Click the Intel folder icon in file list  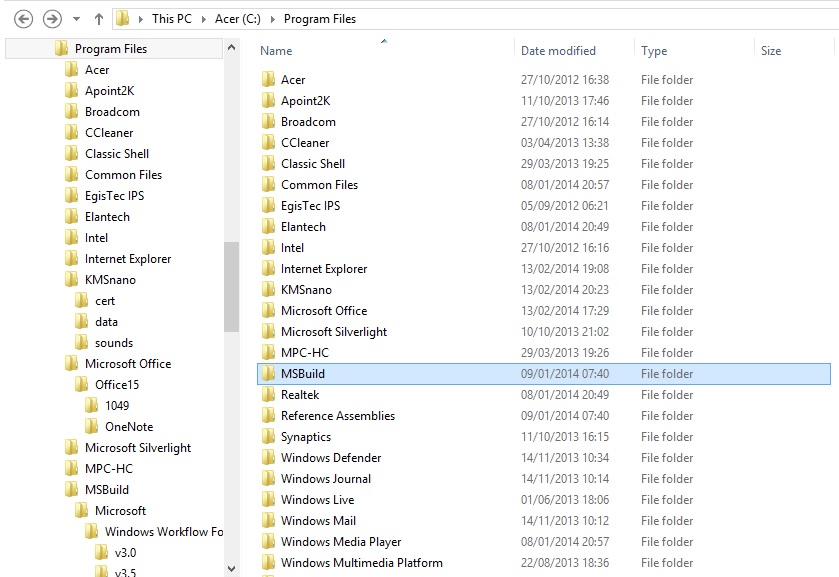(x=269, y=248)
